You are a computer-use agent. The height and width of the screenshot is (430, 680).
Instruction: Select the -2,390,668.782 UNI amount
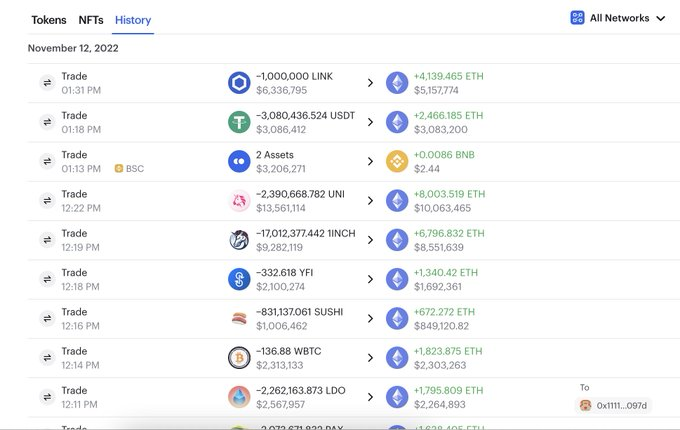tap(300, 194)
